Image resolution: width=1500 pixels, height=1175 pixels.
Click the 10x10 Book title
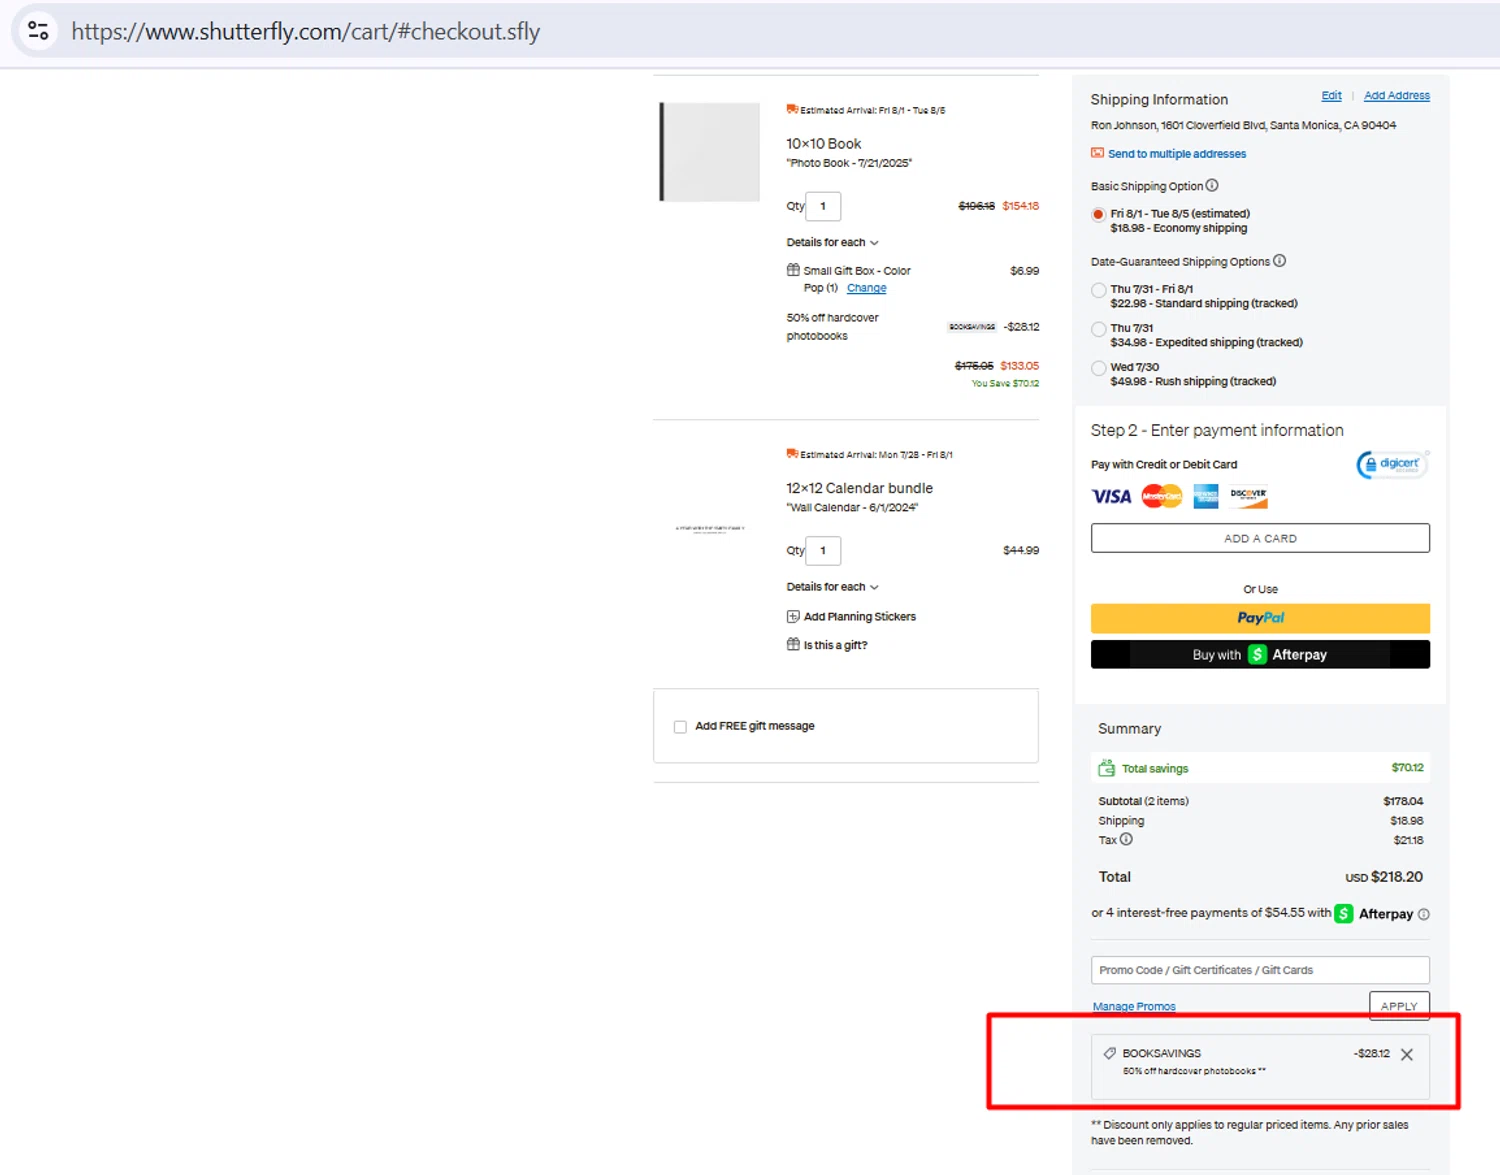tap(823, 144)
